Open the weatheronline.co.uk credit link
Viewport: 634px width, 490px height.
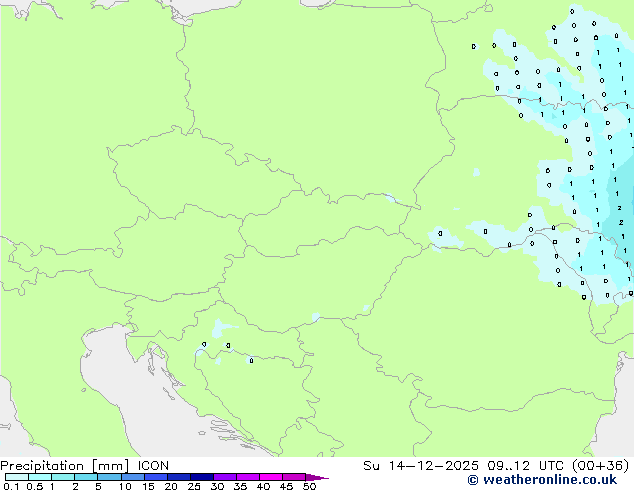pos(542,480)
